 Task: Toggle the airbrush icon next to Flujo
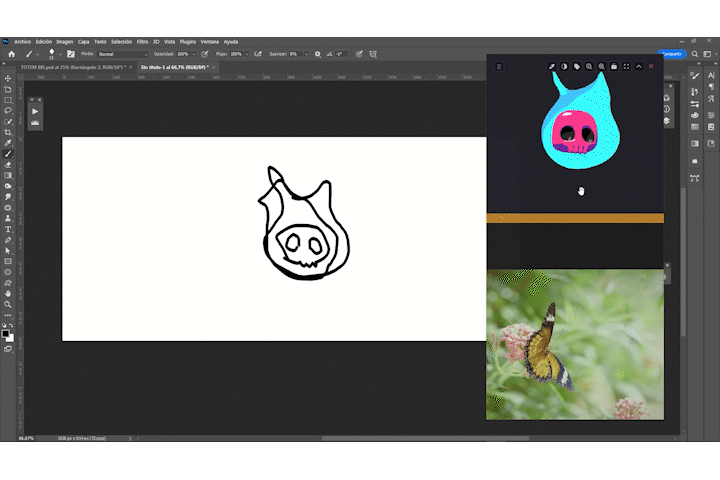258,54
